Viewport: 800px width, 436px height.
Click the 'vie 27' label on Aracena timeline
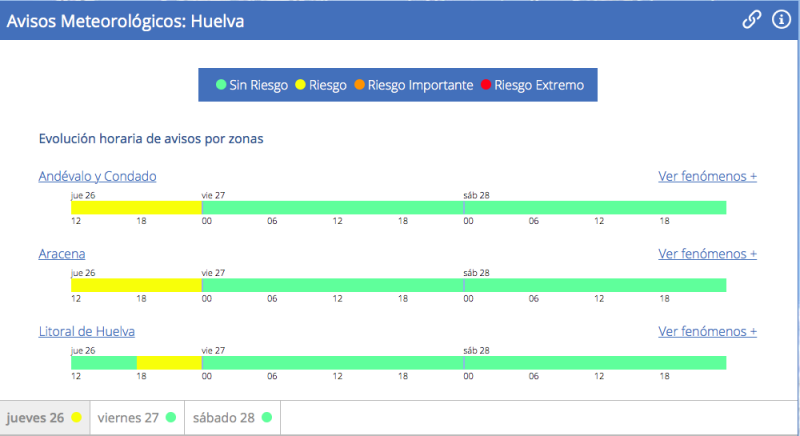click(x=213, y=273)
